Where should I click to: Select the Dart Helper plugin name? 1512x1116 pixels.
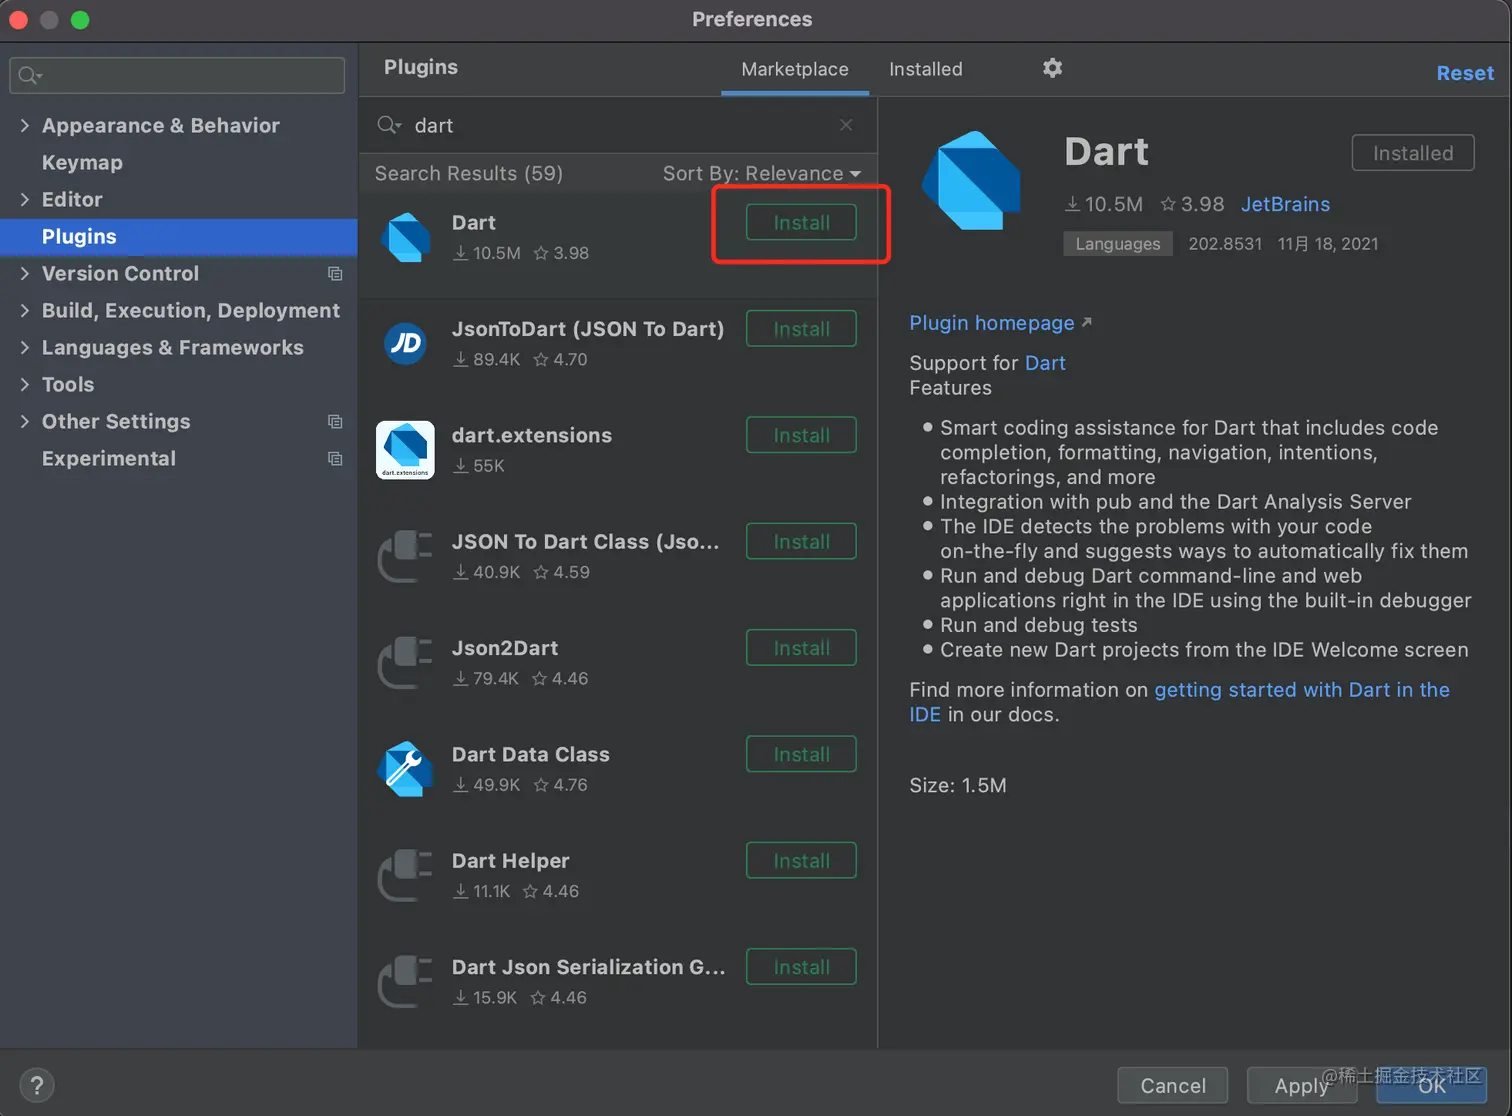(x=510, y=861)
